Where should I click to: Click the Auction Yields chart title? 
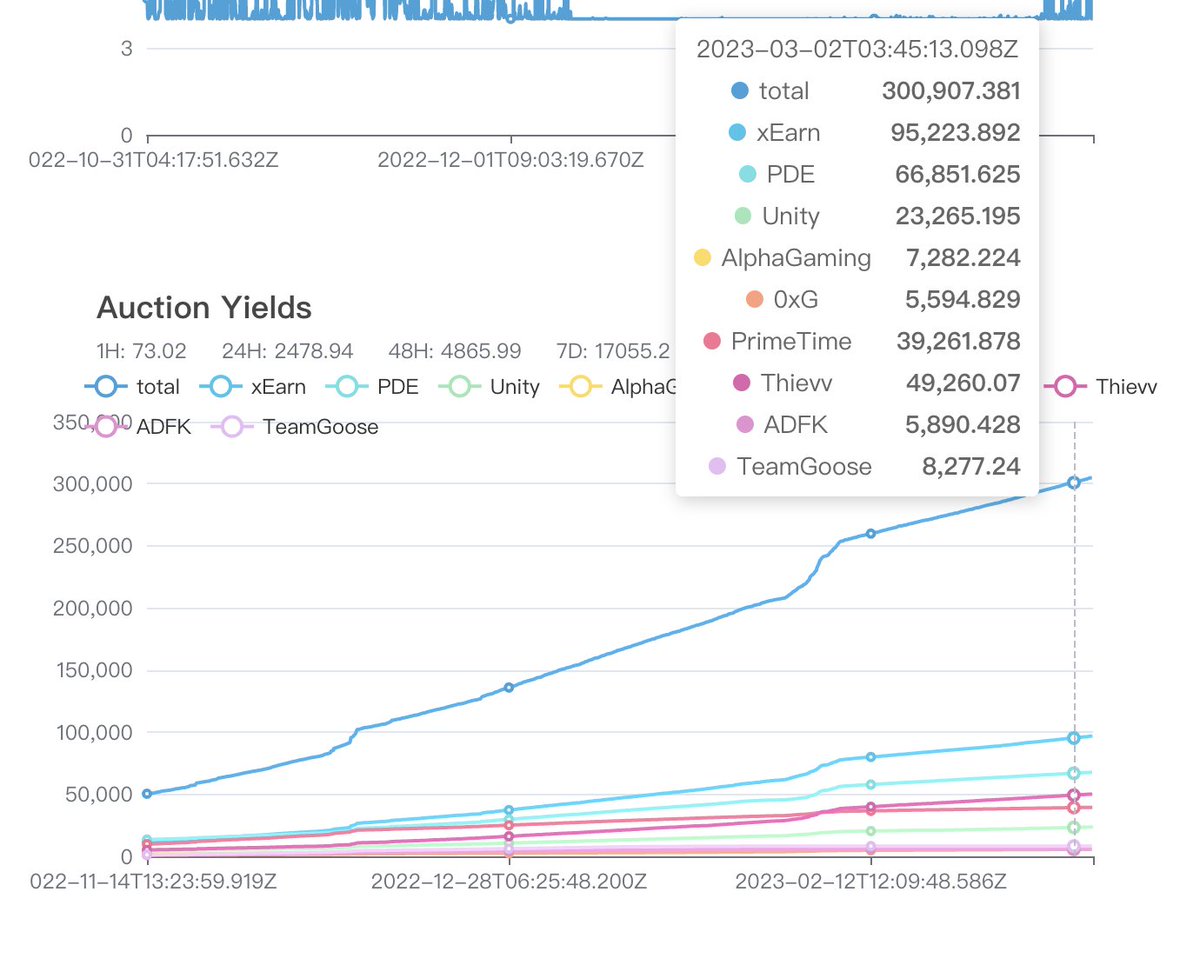click(x=204, y=307)
